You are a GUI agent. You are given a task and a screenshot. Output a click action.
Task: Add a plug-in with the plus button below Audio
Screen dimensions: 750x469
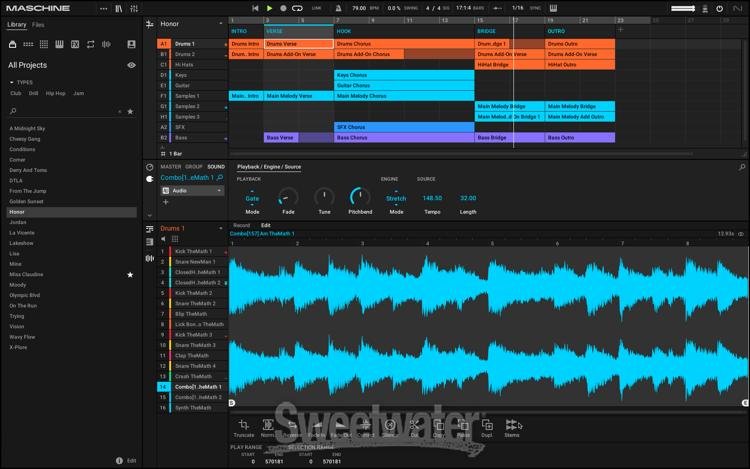pyautogui.click(x=165, y=202)
